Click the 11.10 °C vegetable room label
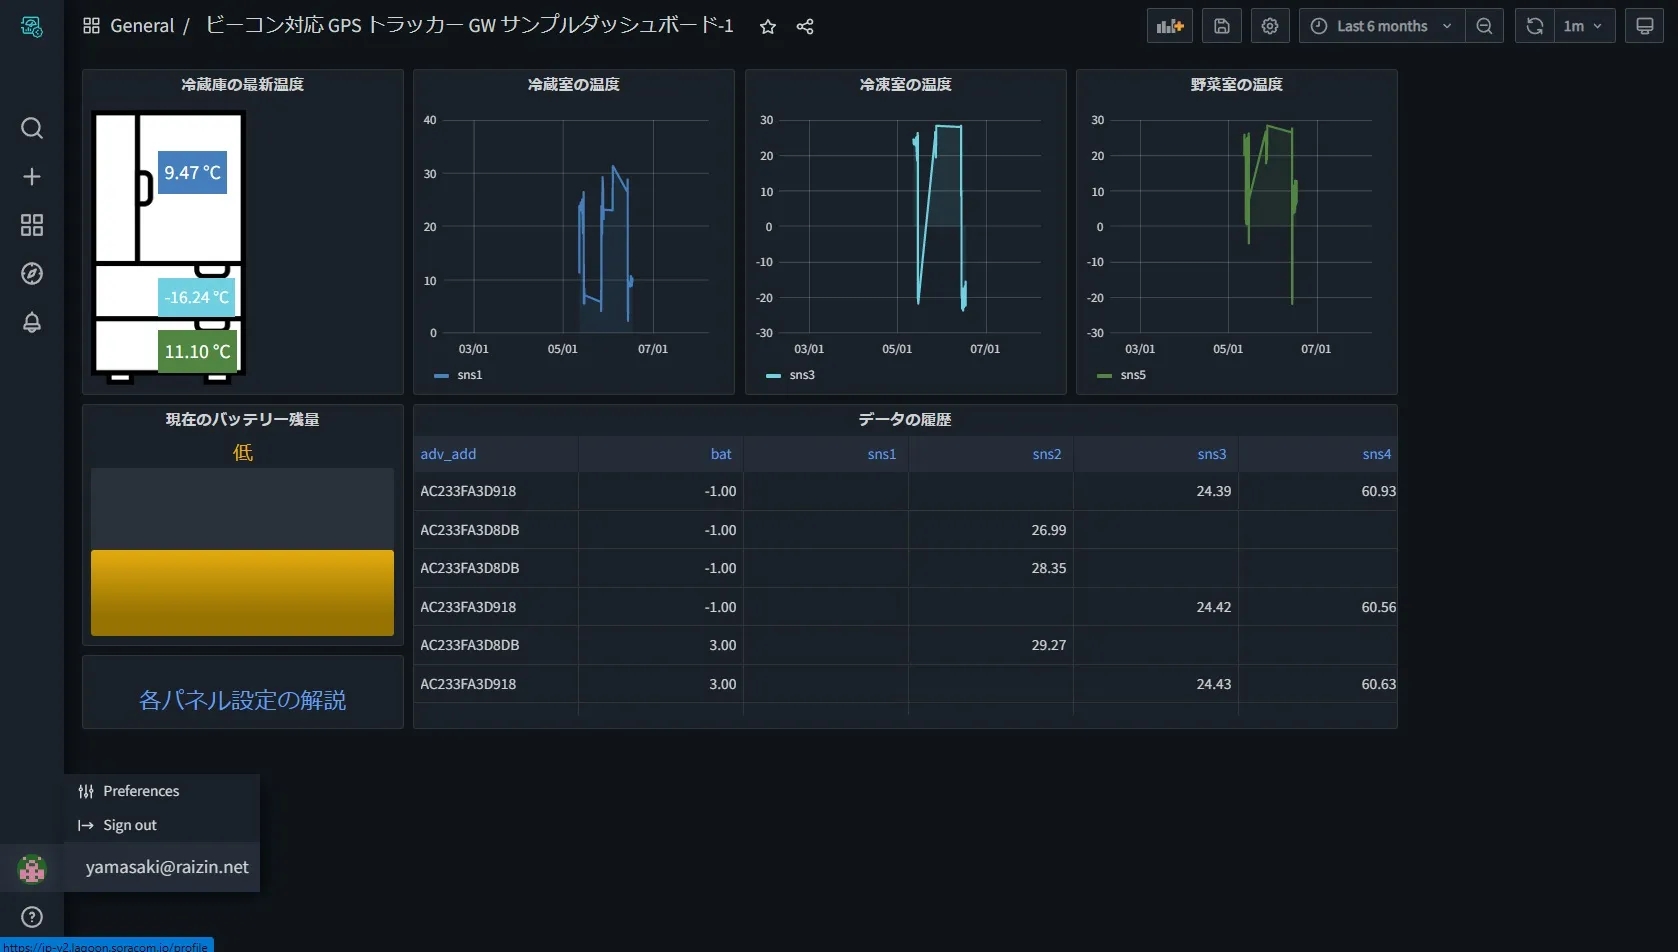Screen dimensions: 1678x952 (x=198, y=351)
